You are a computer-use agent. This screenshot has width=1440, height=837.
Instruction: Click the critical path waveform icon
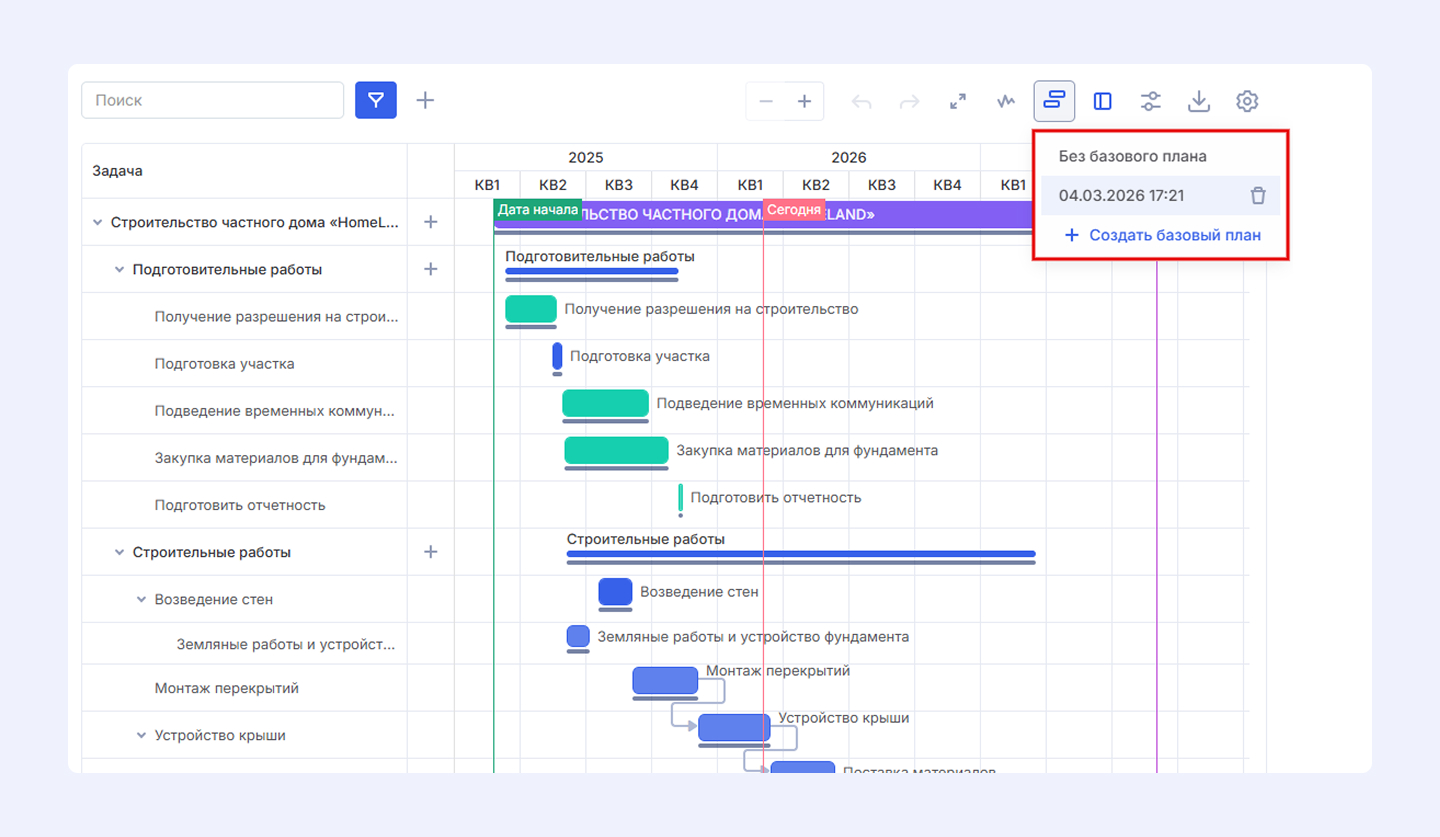click(1006, 101)
